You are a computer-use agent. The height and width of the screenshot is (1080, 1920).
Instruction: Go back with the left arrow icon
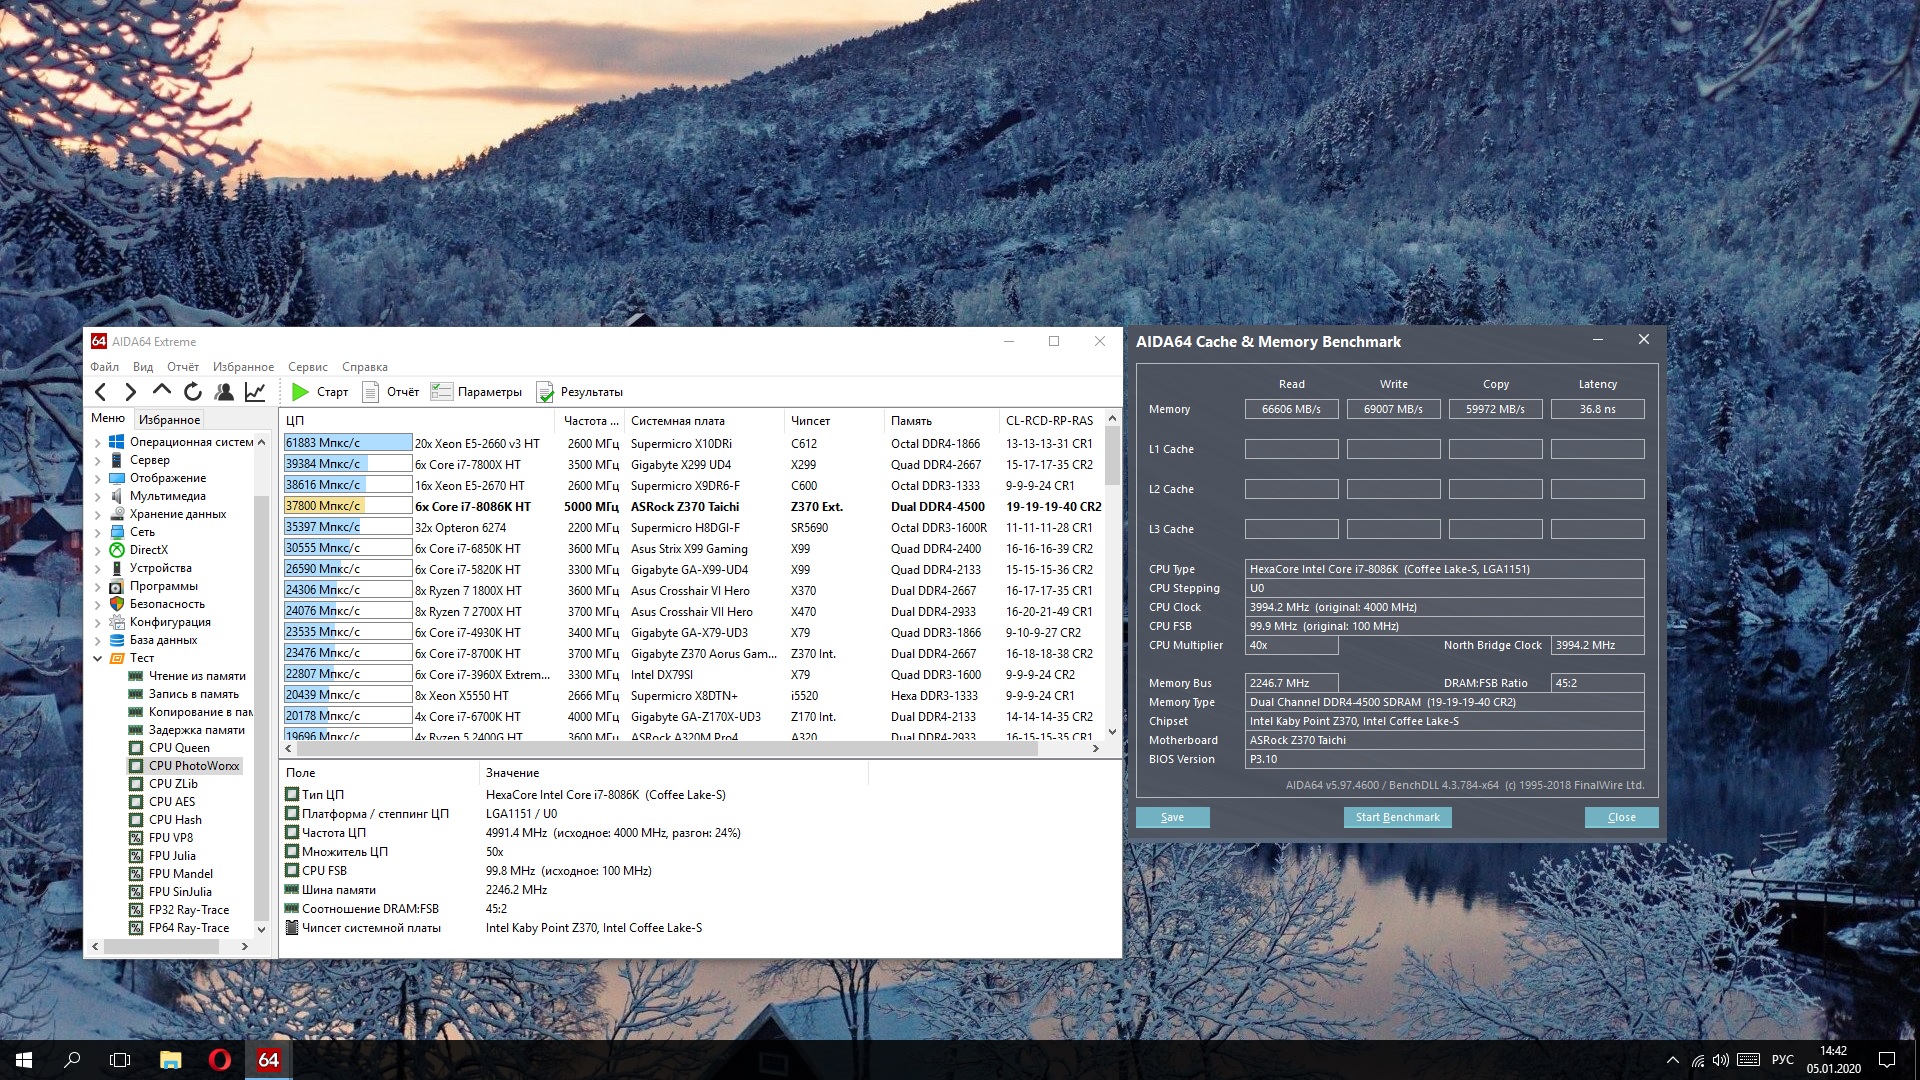[x=100, y=392]
